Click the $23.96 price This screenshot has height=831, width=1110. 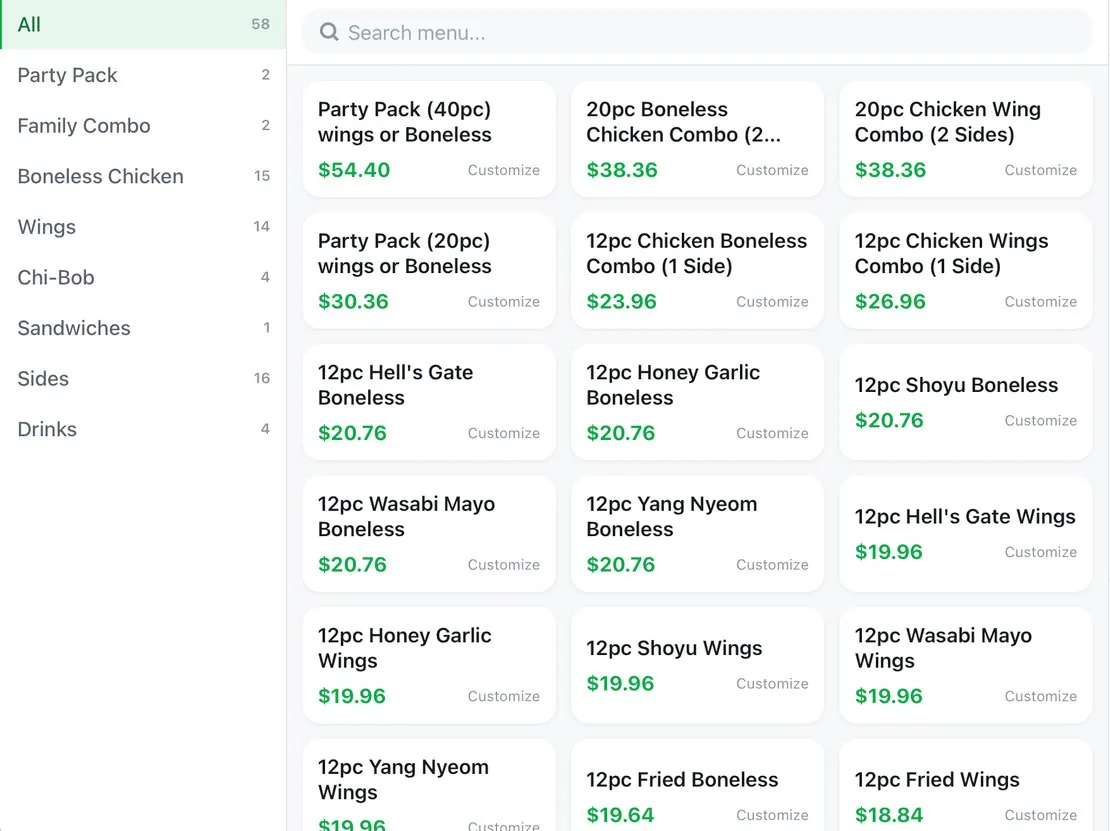coord(622,302)
